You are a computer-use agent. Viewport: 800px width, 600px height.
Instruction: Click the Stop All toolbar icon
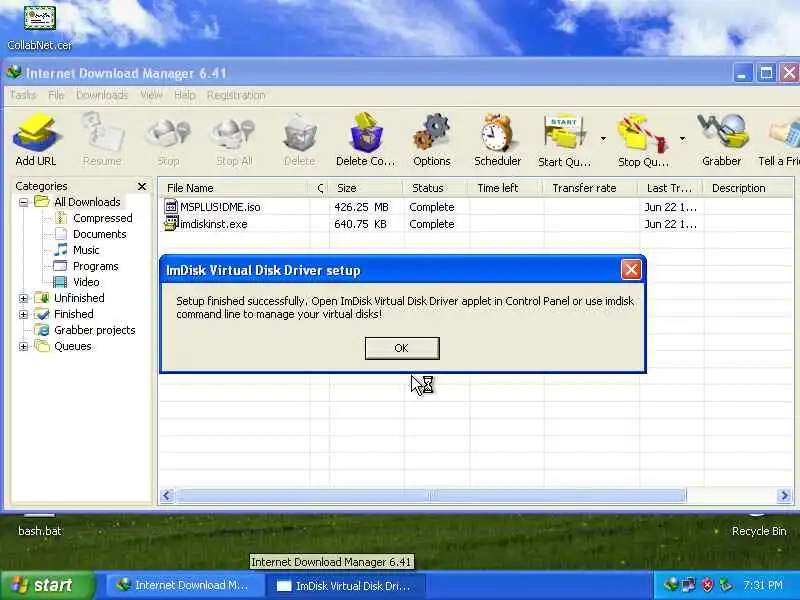[234, 139]
